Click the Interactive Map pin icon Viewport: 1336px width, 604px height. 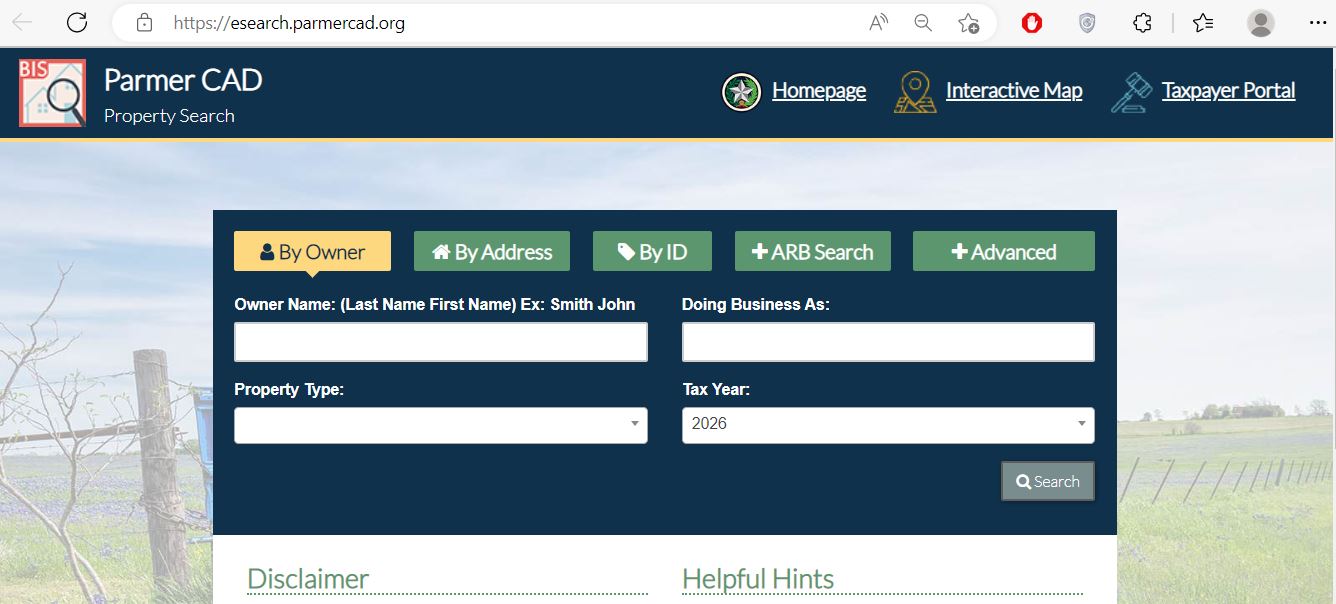(x=914, y=92)
